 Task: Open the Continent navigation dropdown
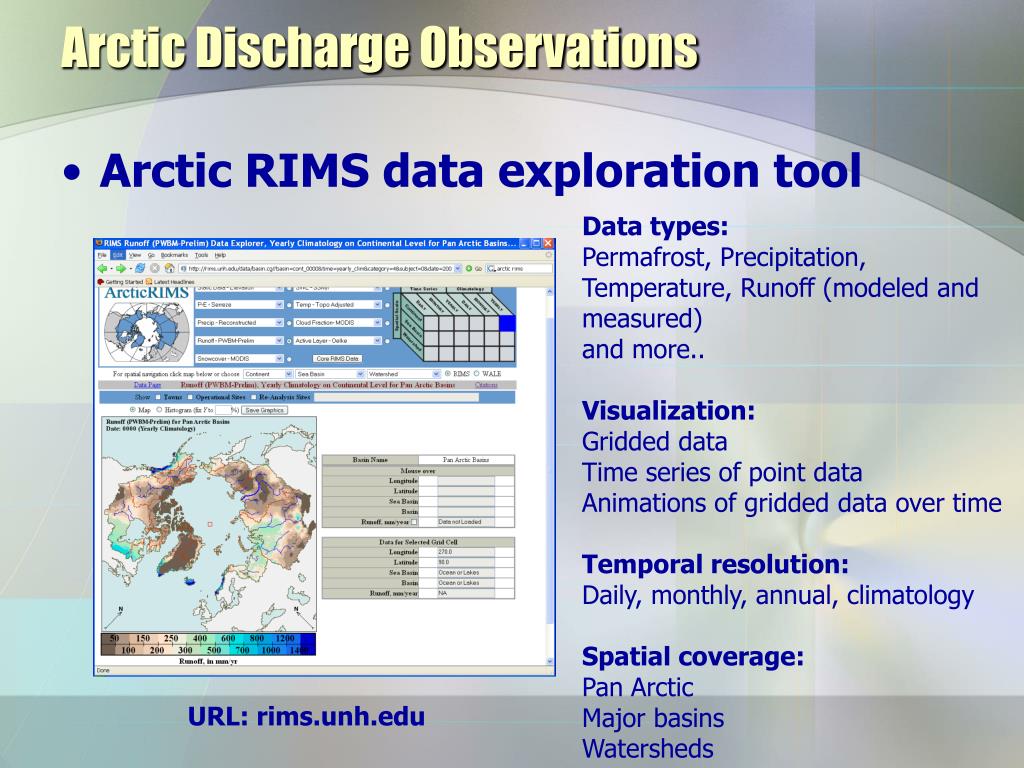point(268,374)
